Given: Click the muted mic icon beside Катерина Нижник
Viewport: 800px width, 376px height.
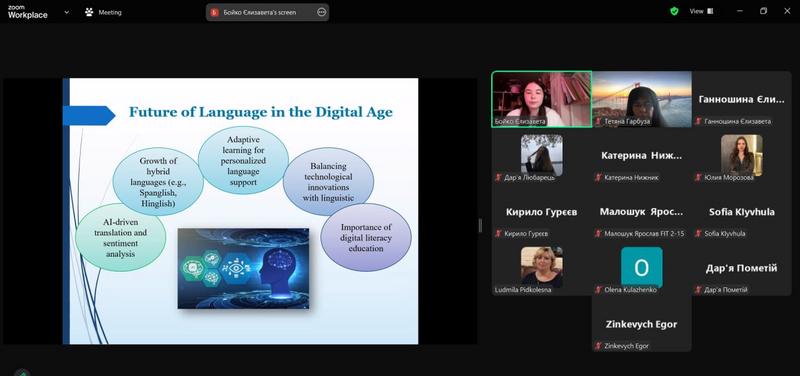Looking at the screenshot, I should [598, 178].
